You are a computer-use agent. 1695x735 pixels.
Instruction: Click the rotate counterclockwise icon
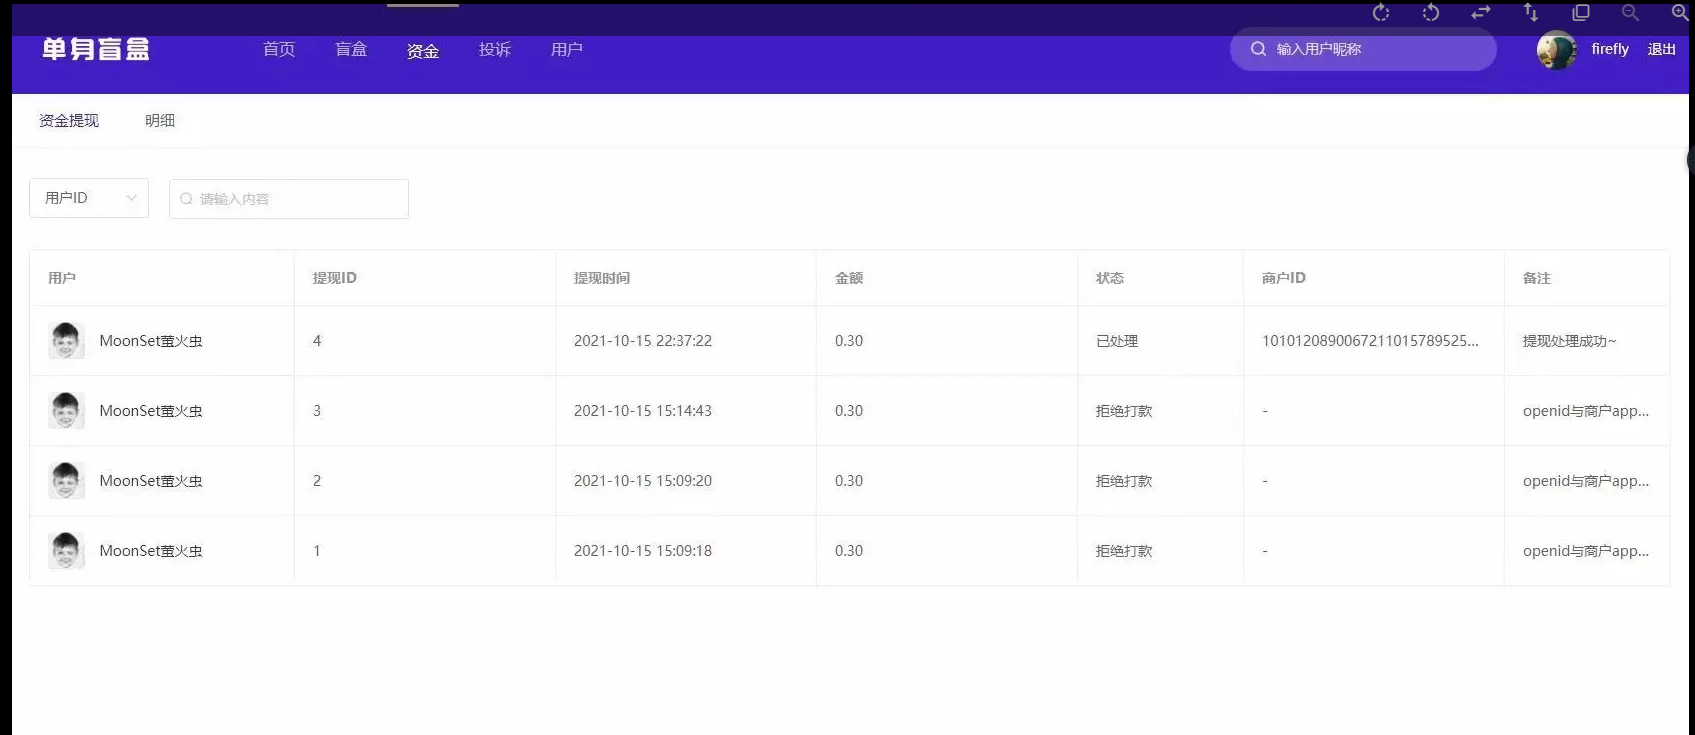point(1431,13)
